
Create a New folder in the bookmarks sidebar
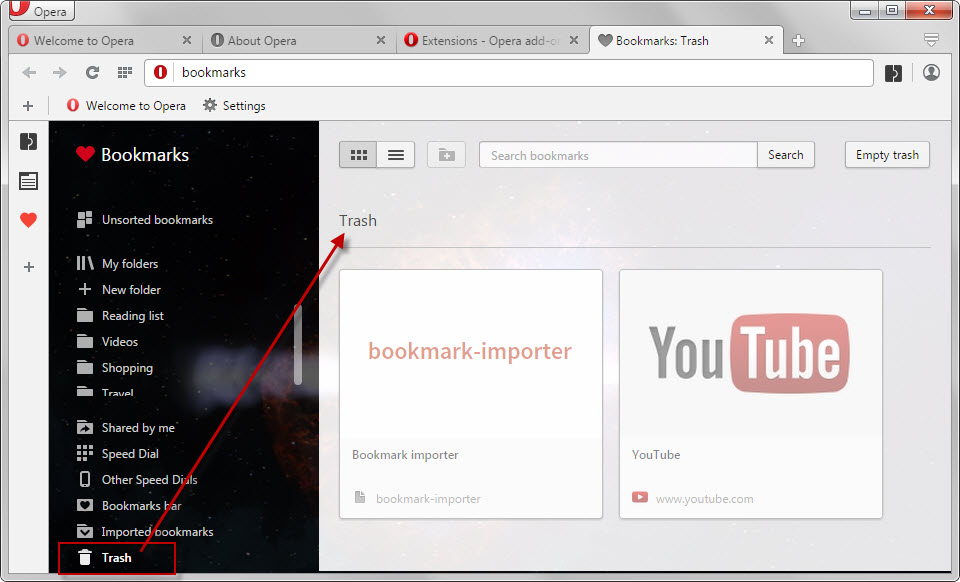[119, 289]
